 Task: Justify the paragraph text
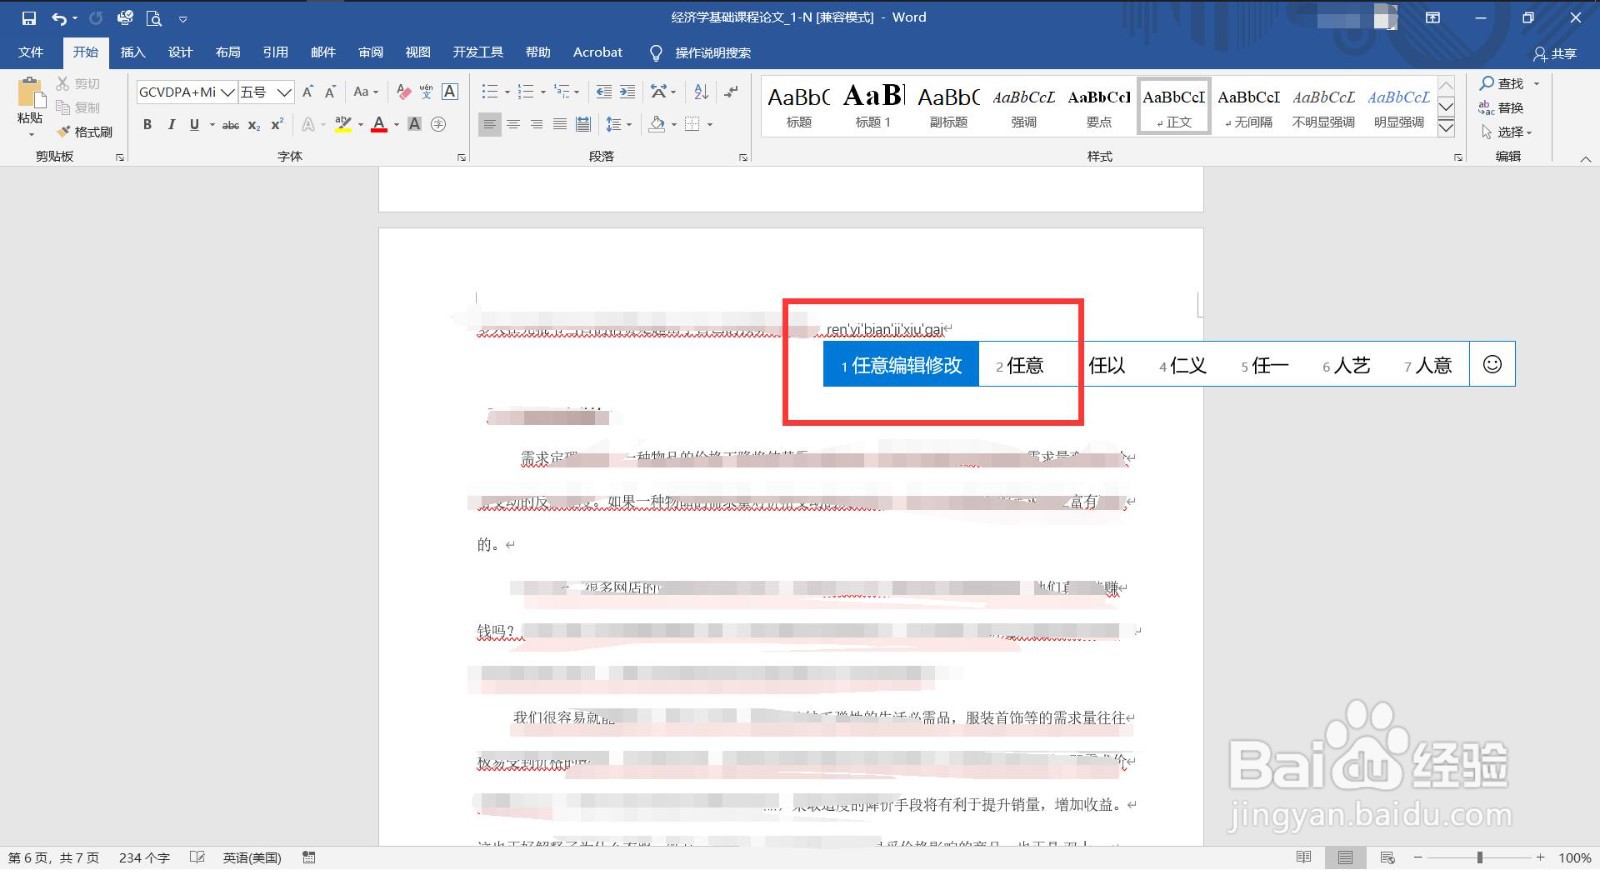[560, 125]
